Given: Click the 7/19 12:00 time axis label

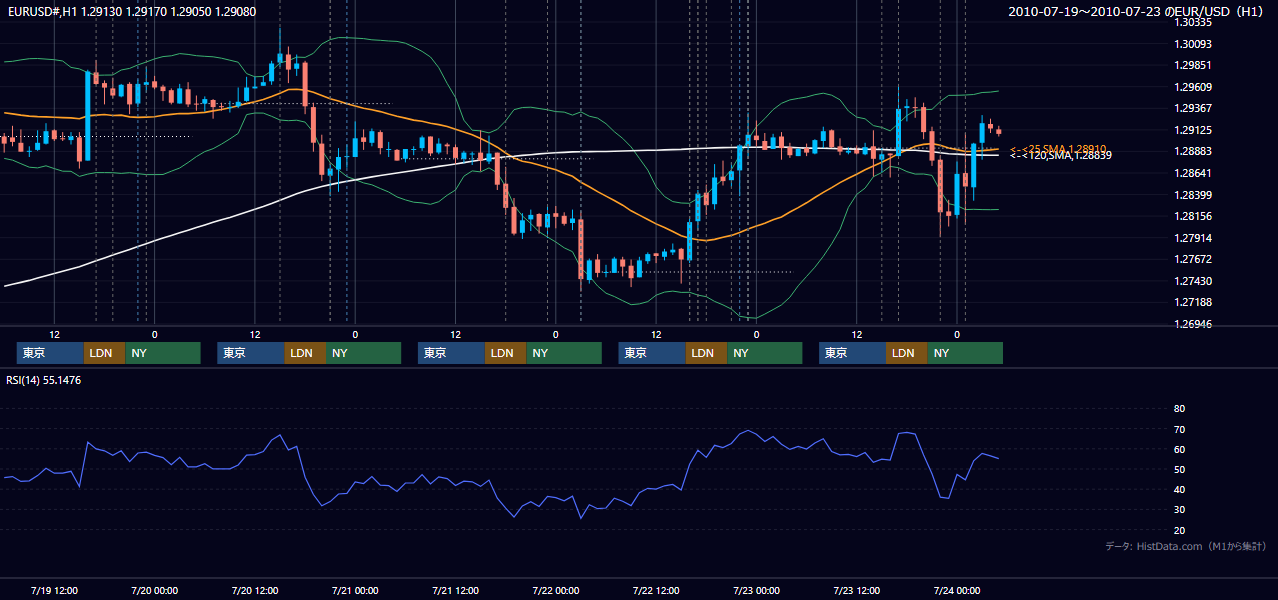Looking at the screenshot, I should [x=55, y=590].
